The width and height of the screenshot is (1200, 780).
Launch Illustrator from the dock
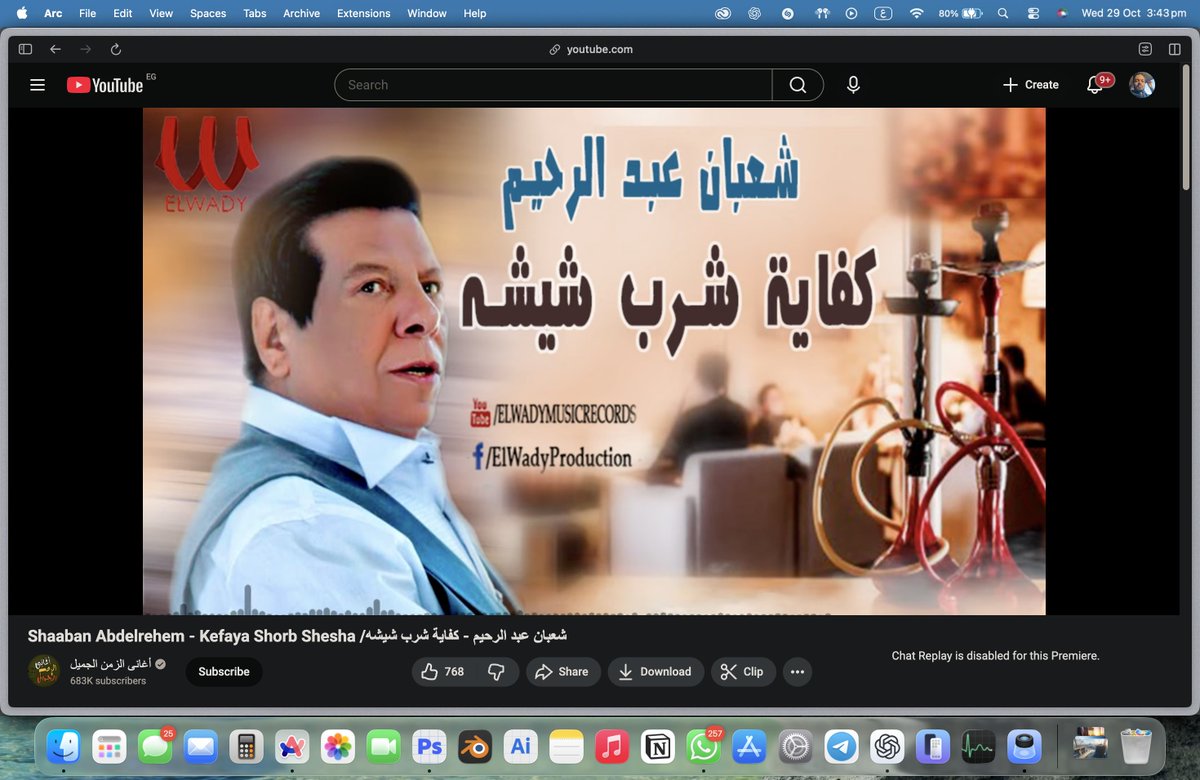click(x=521, y=746)
